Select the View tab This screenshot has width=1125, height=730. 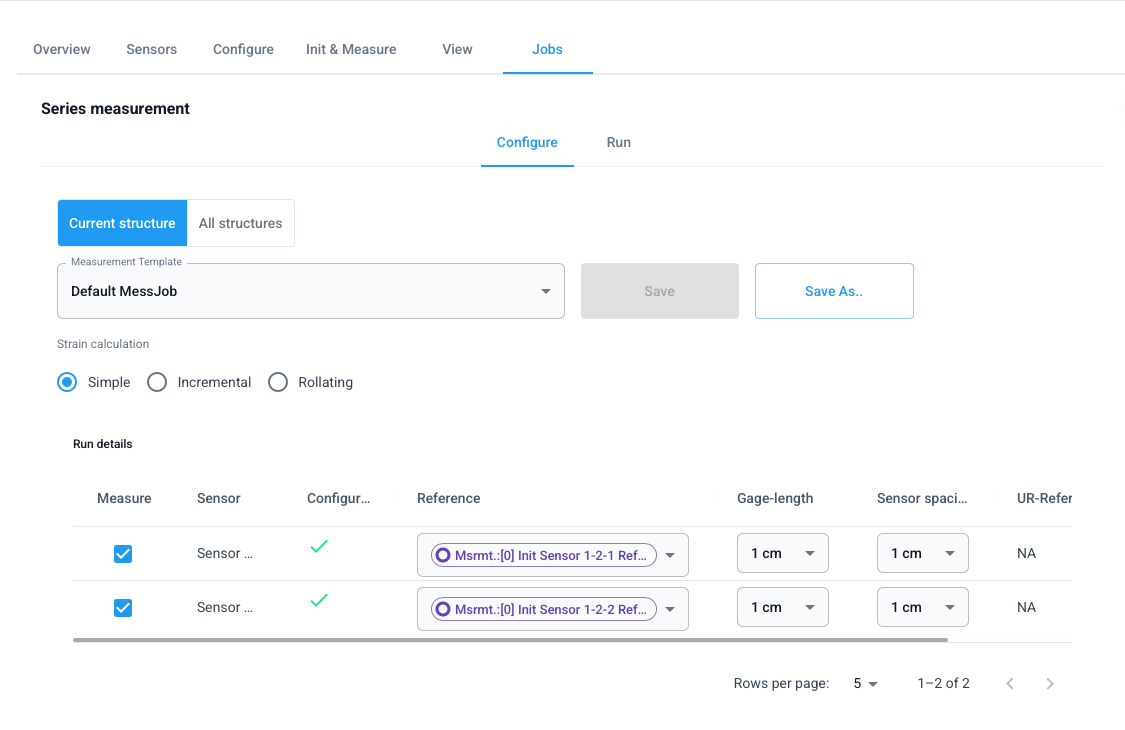(457, 50)
